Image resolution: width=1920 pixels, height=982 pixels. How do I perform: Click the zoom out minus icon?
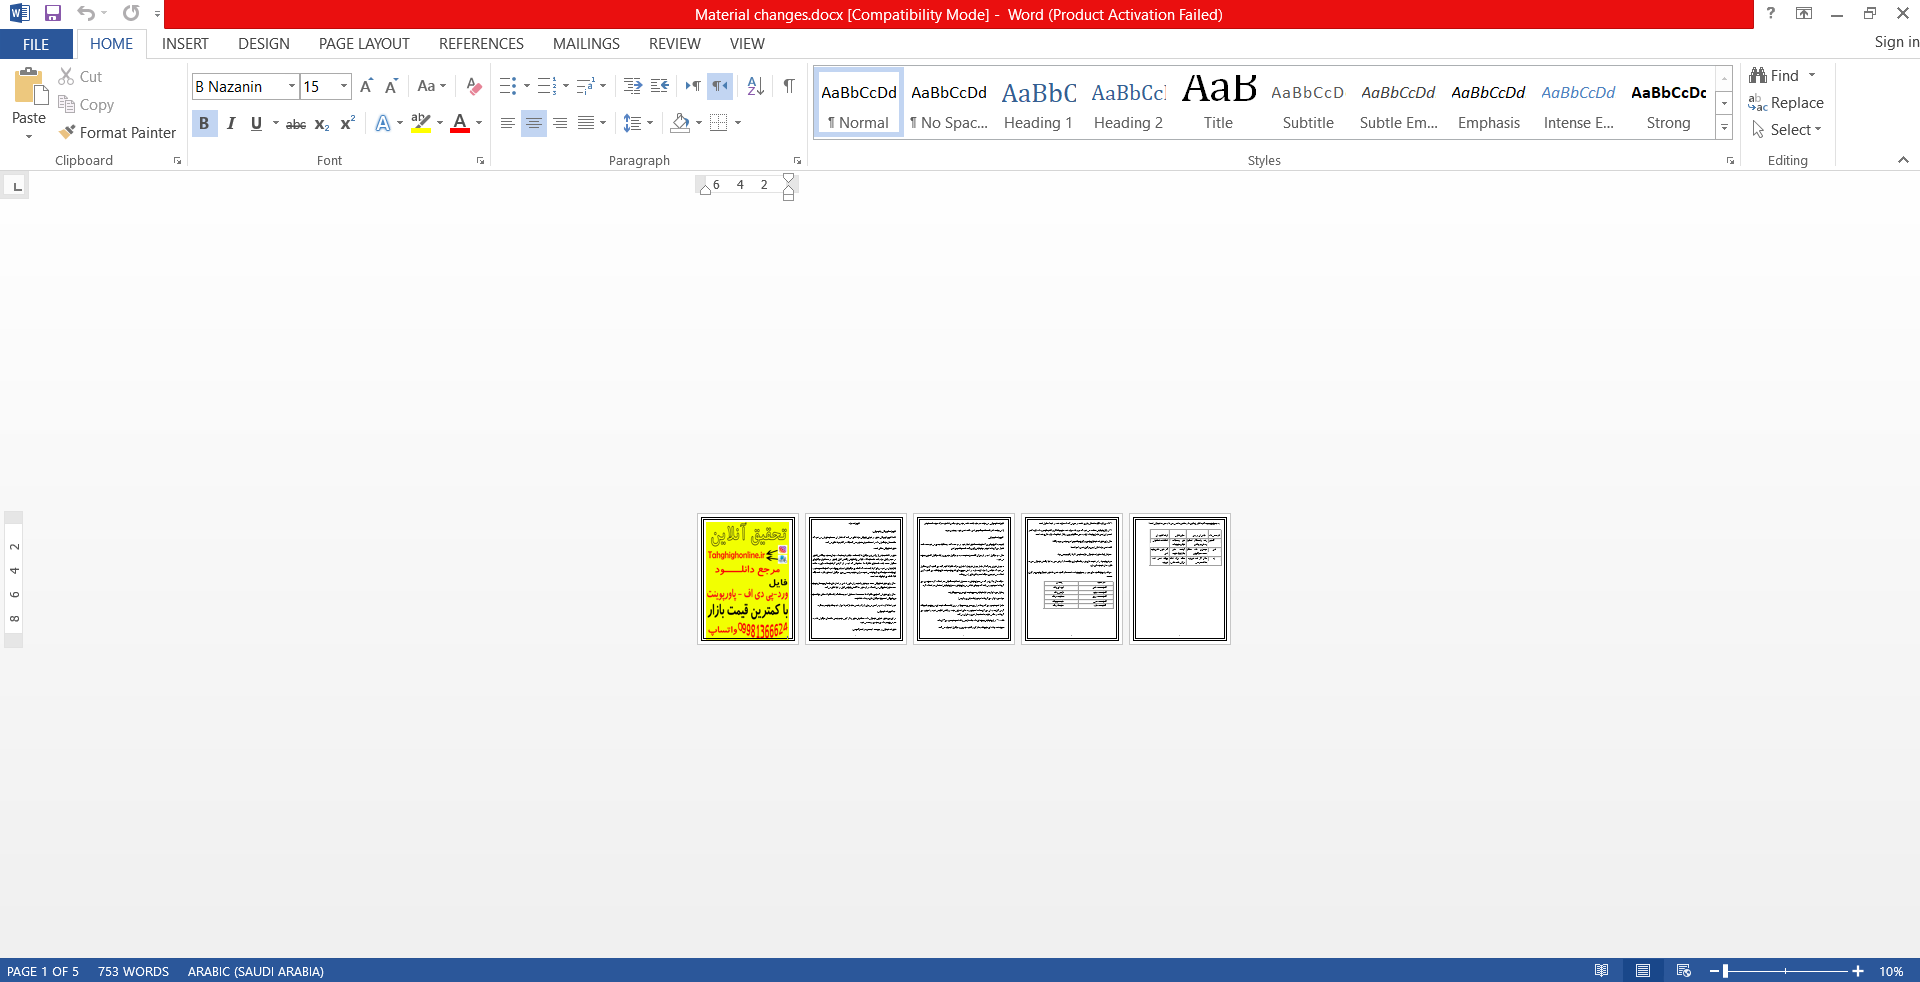(1714, 971)
